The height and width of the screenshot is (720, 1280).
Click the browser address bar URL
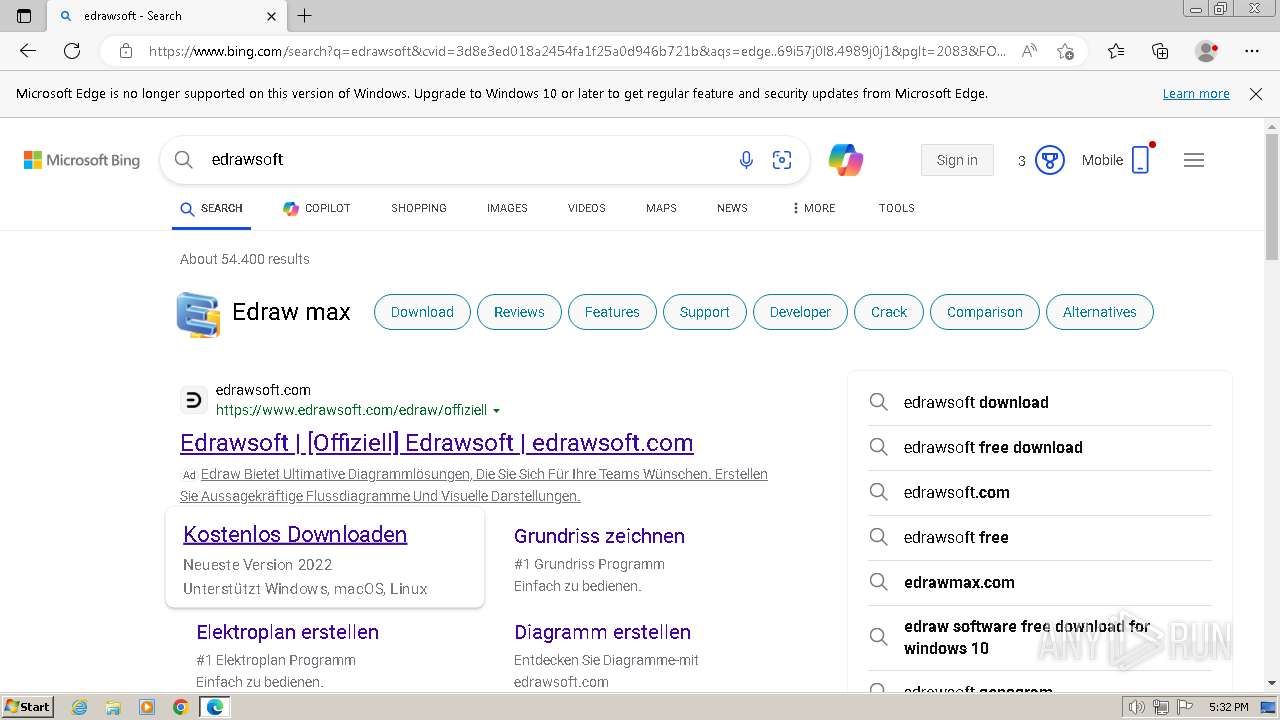click(578, 51)
